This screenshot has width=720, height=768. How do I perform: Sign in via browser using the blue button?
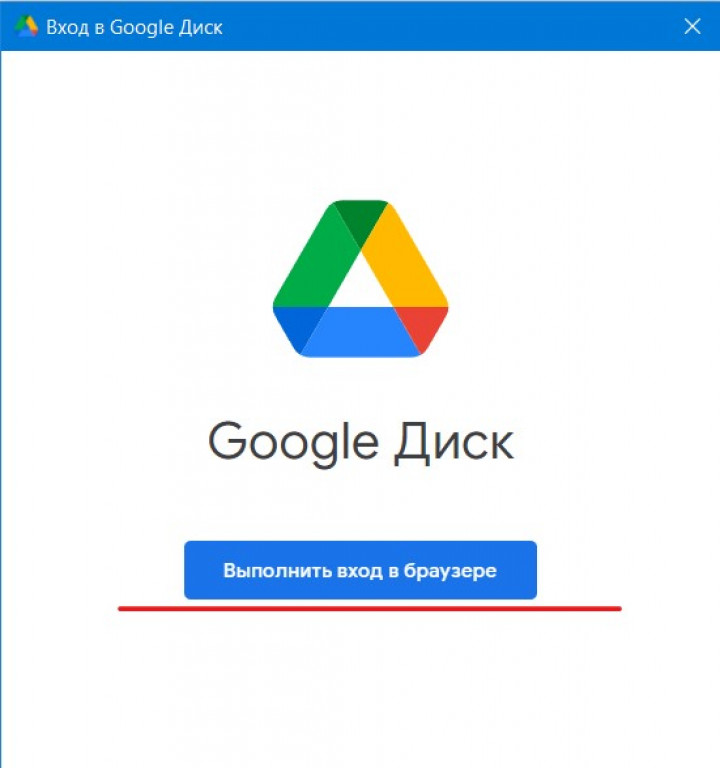[x=360, y=570]
